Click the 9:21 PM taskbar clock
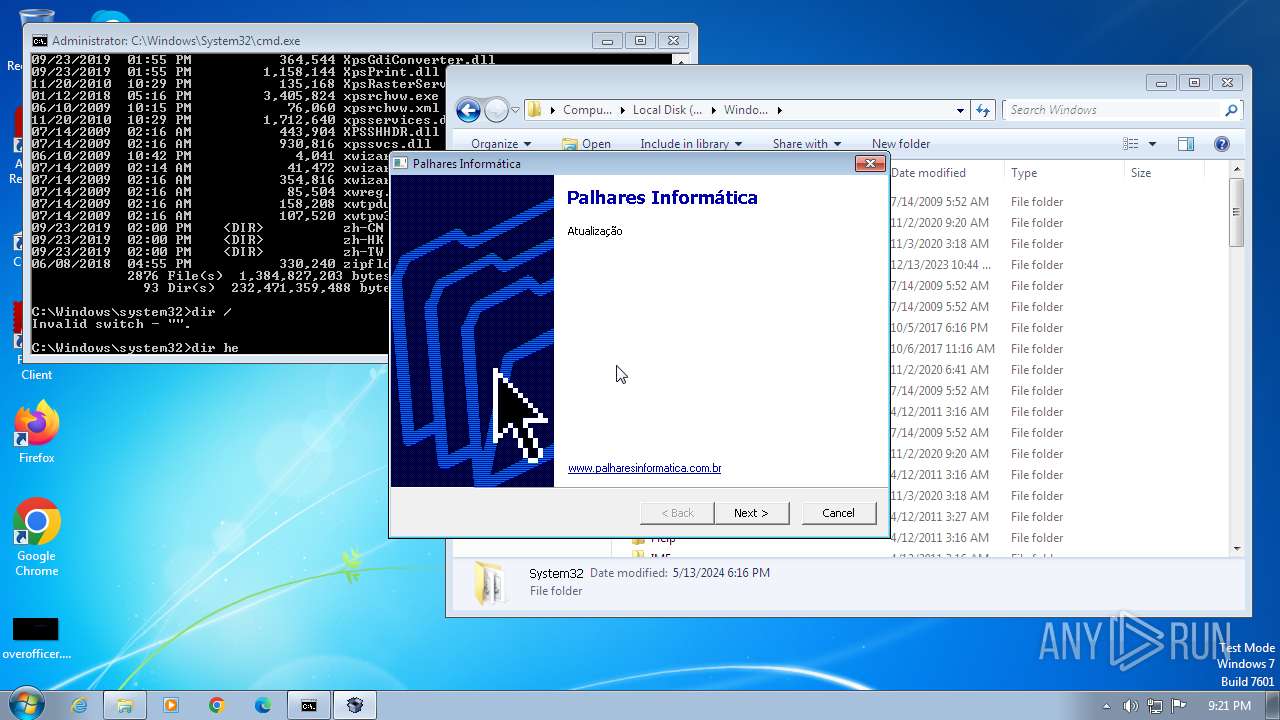 coord(1229,706)
